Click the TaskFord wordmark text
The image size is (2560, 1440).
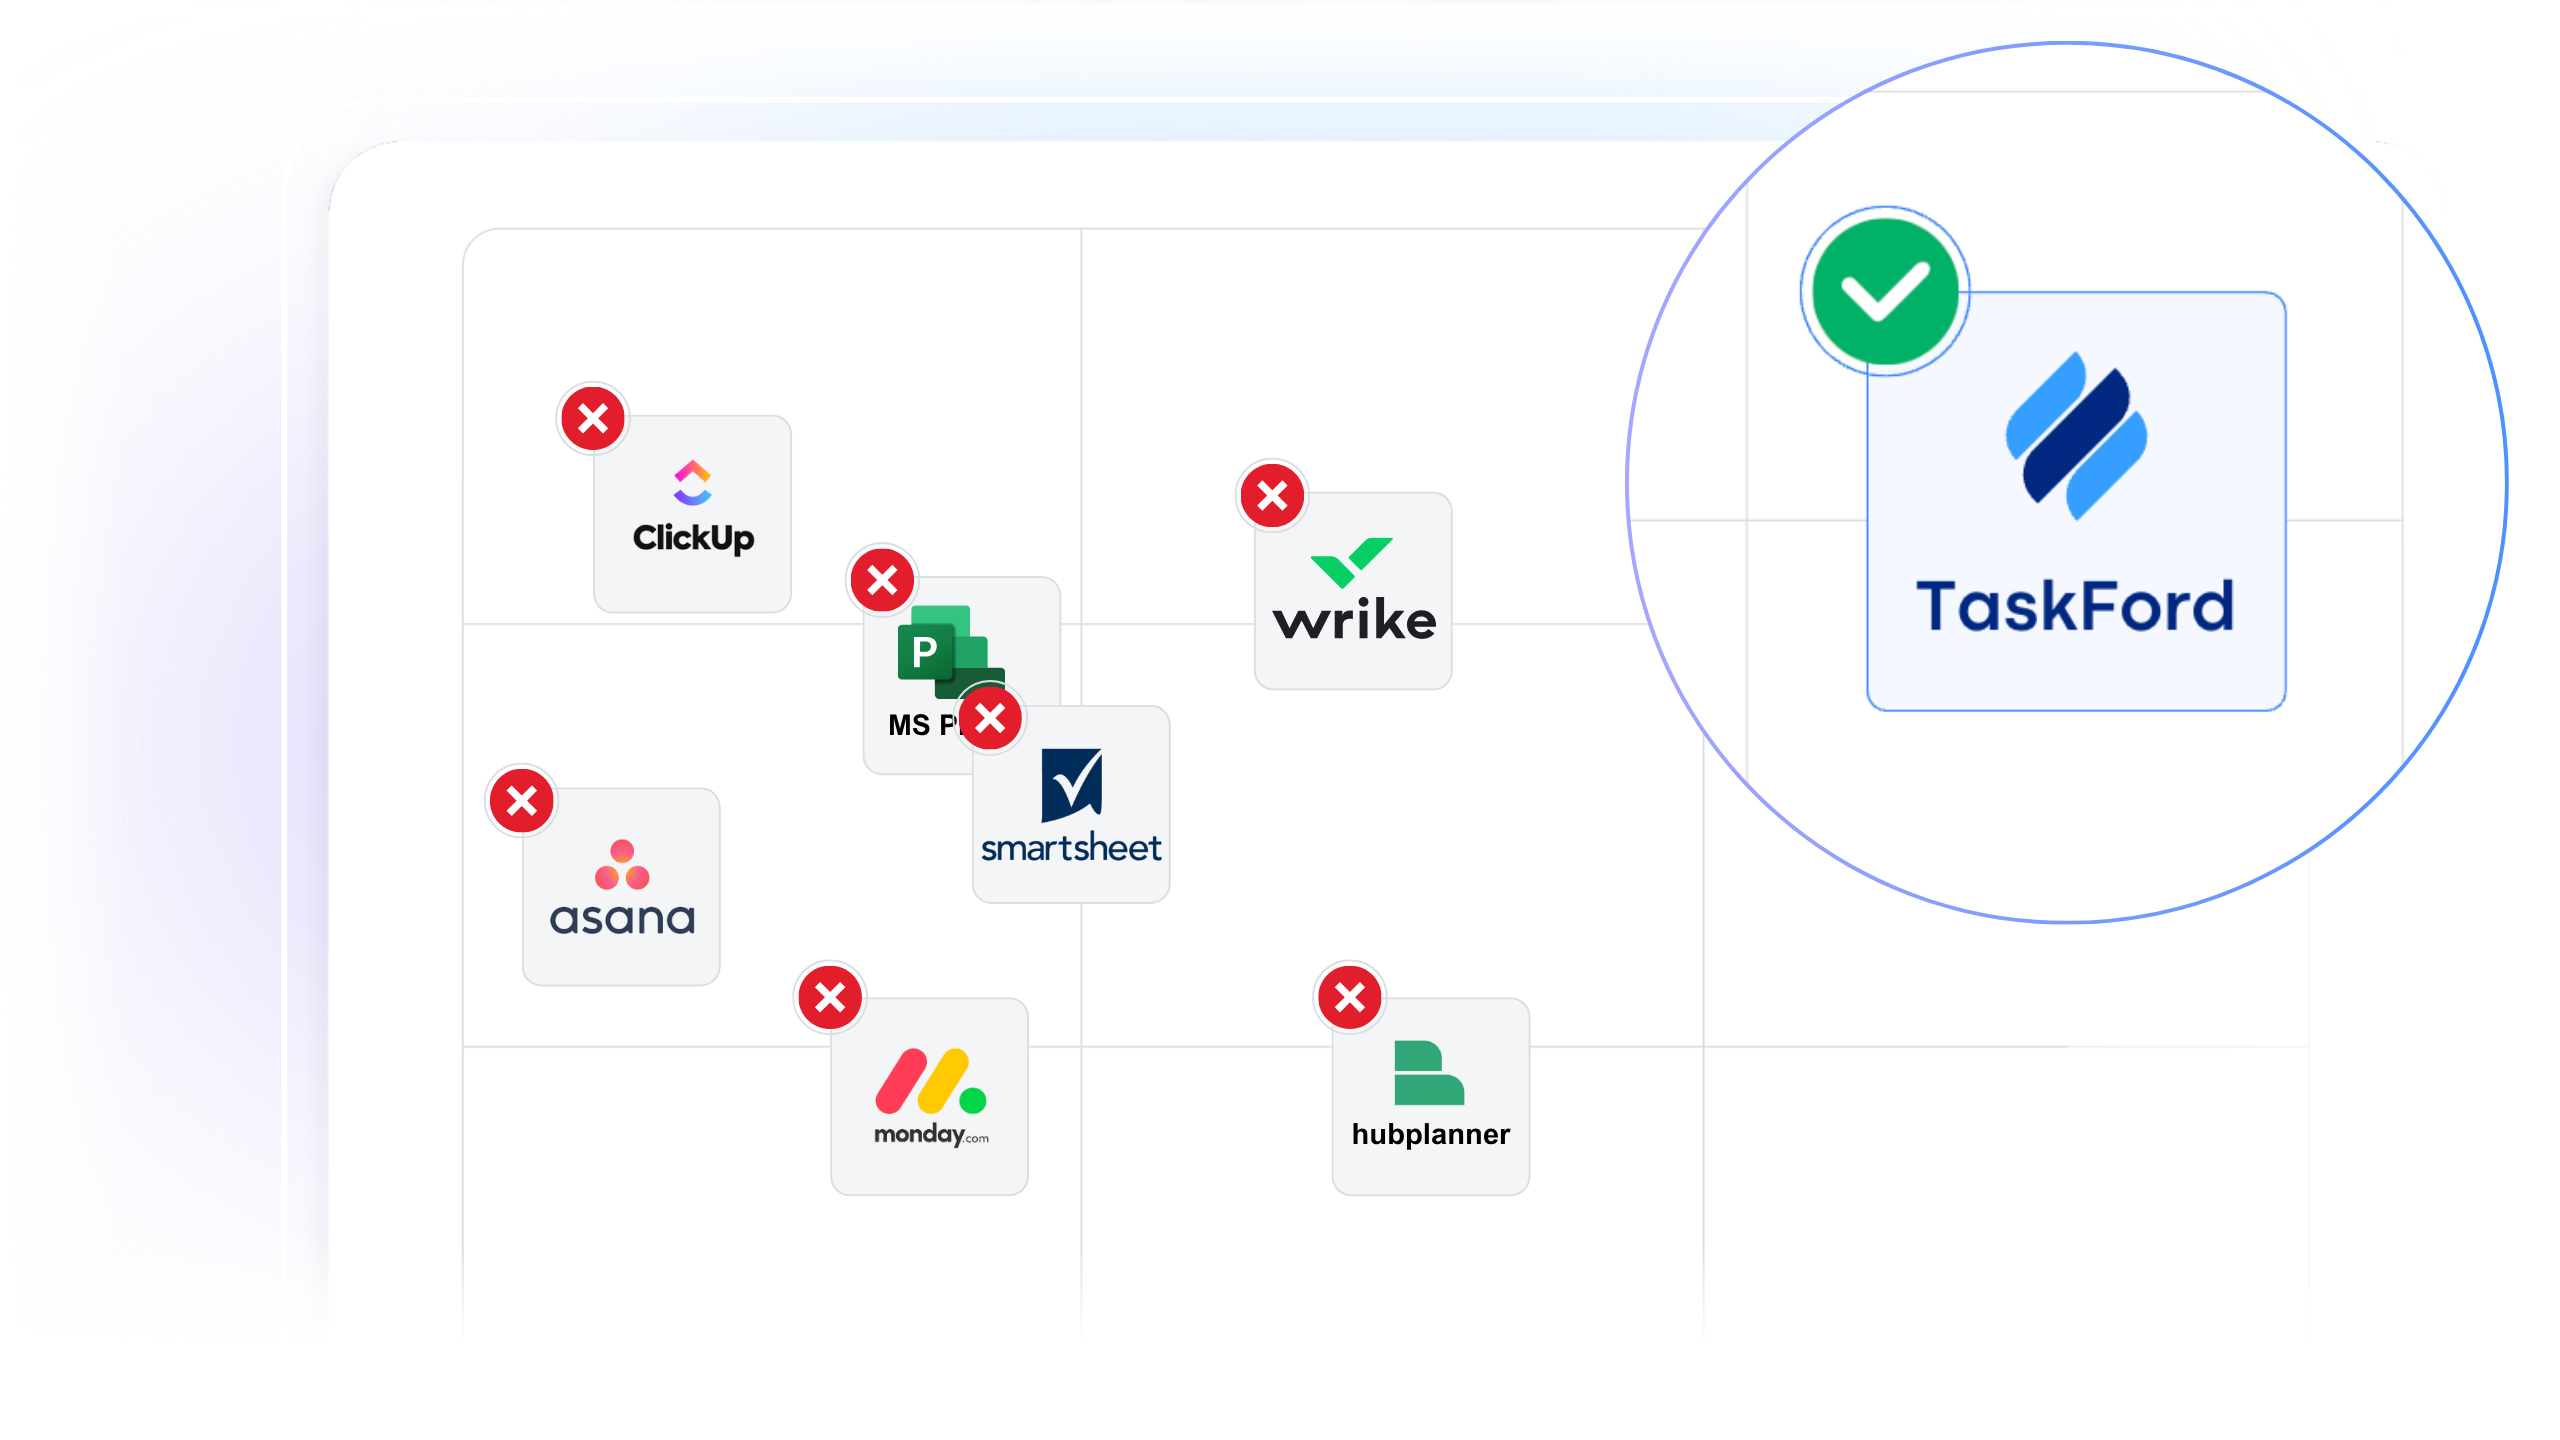2074,606
